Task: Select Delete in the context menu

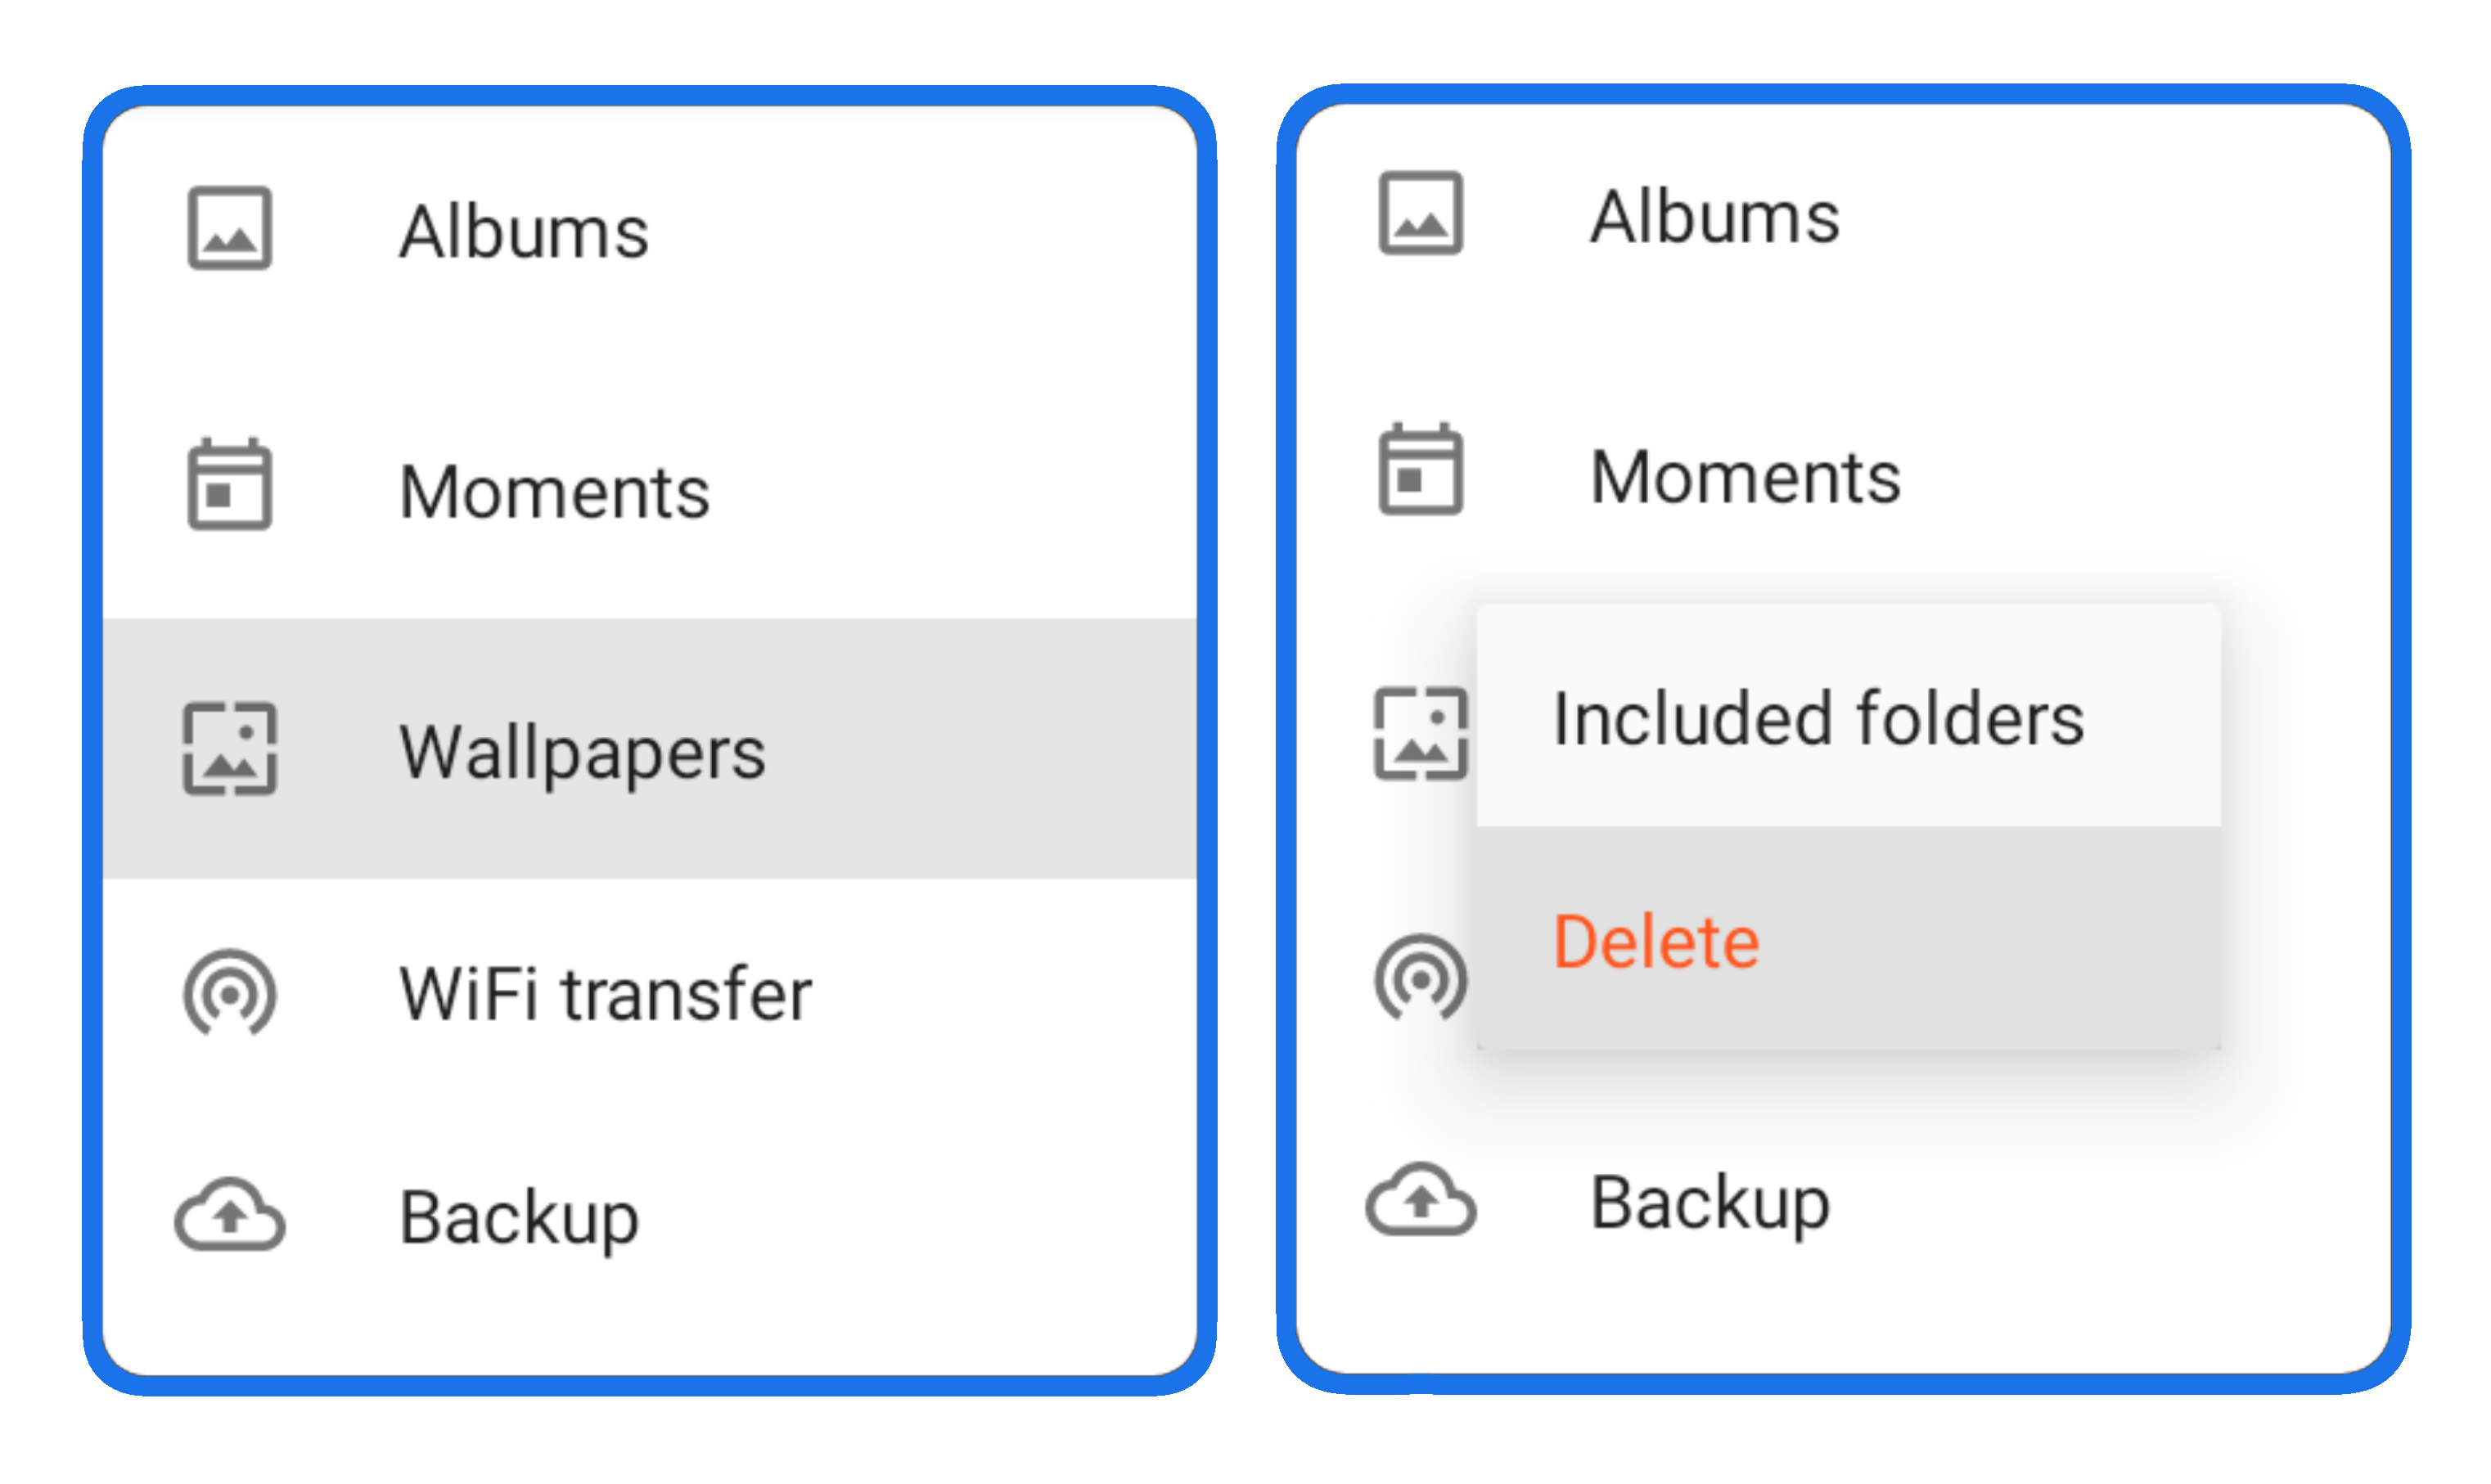Action: (x=1850, y=939)
